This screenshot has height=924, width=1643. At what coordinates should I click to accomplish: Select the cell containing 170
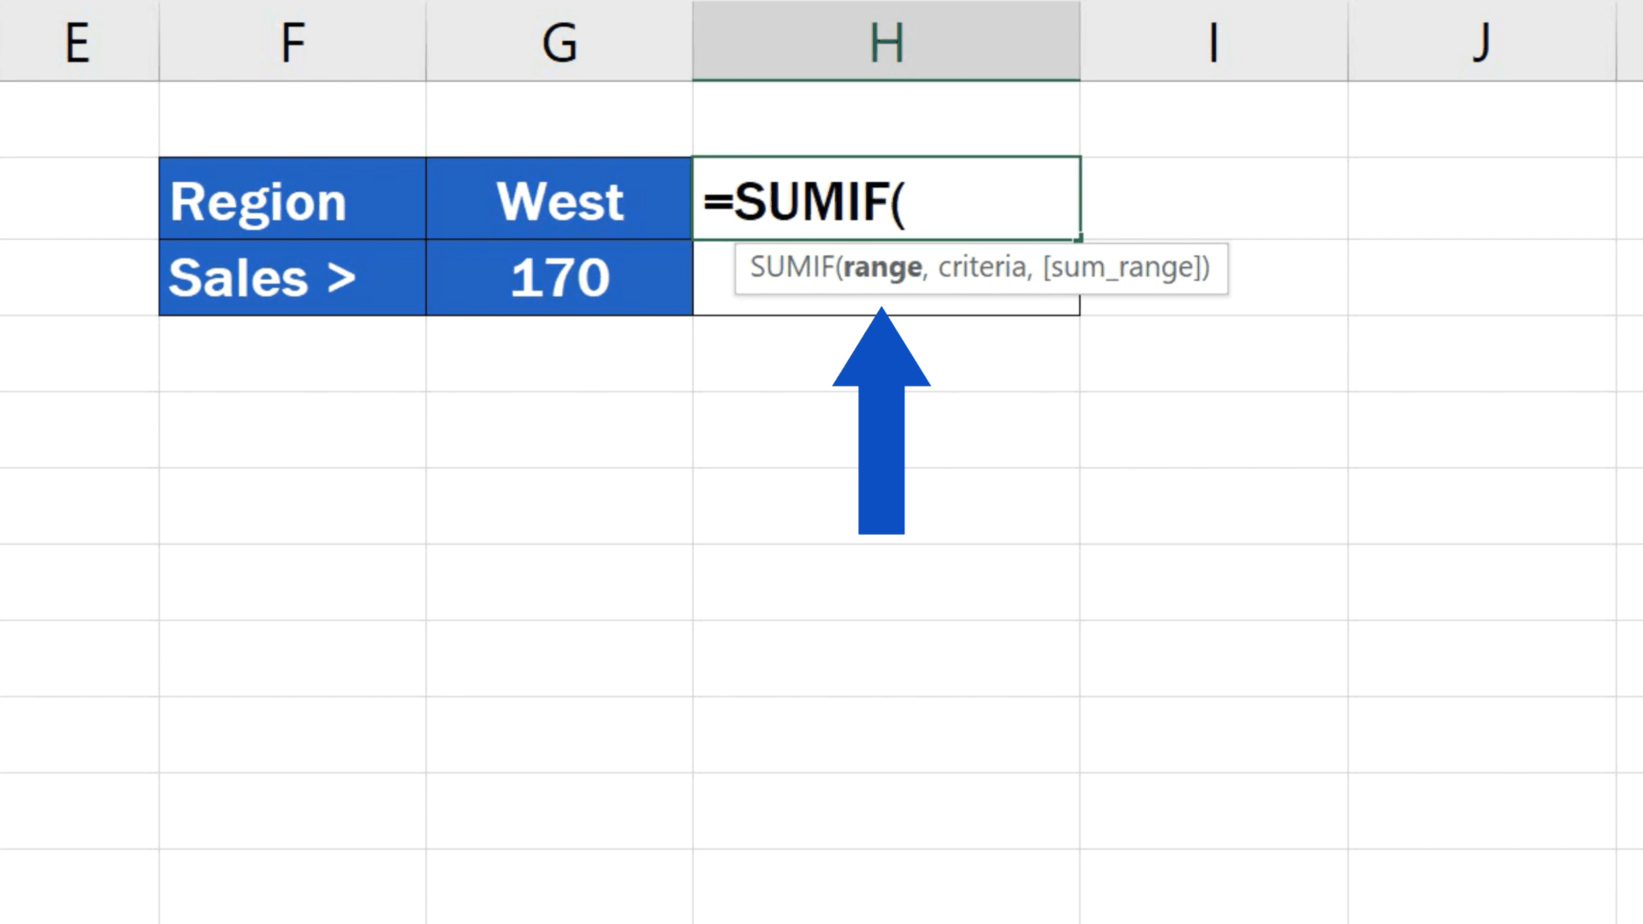point(560,277)
